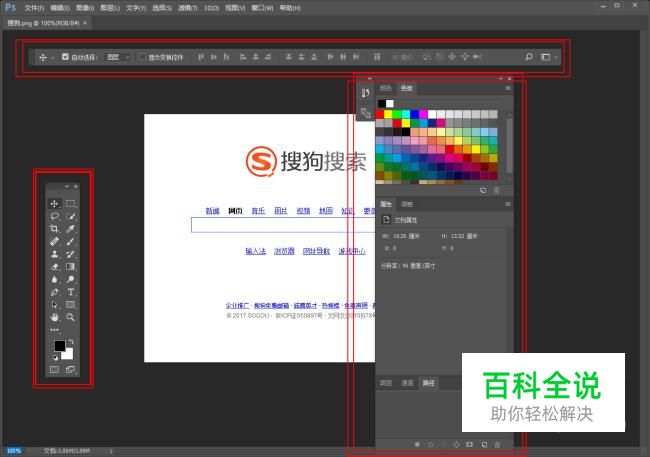Open the 文件(F) File menu

pyautogui.click(x=34, y=8)
